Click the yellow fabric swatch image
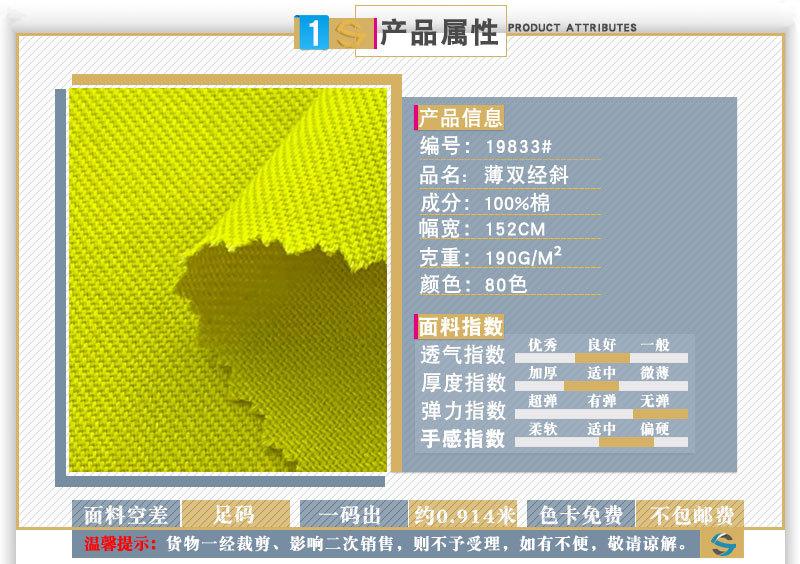This screenshot has width=800, height=564. (x=228, y=280)
